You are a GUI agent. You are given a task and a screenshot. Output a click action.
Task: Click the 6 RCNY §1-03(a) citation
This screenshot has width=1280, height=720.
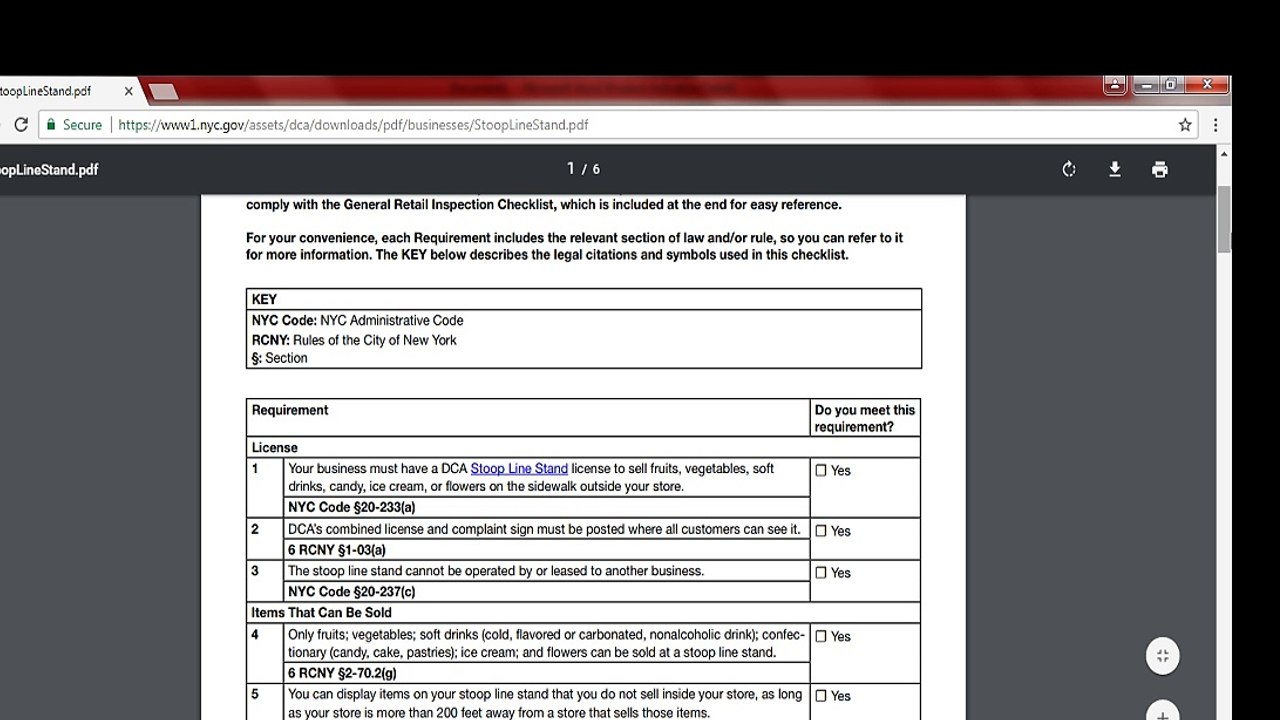click(336, 549)
